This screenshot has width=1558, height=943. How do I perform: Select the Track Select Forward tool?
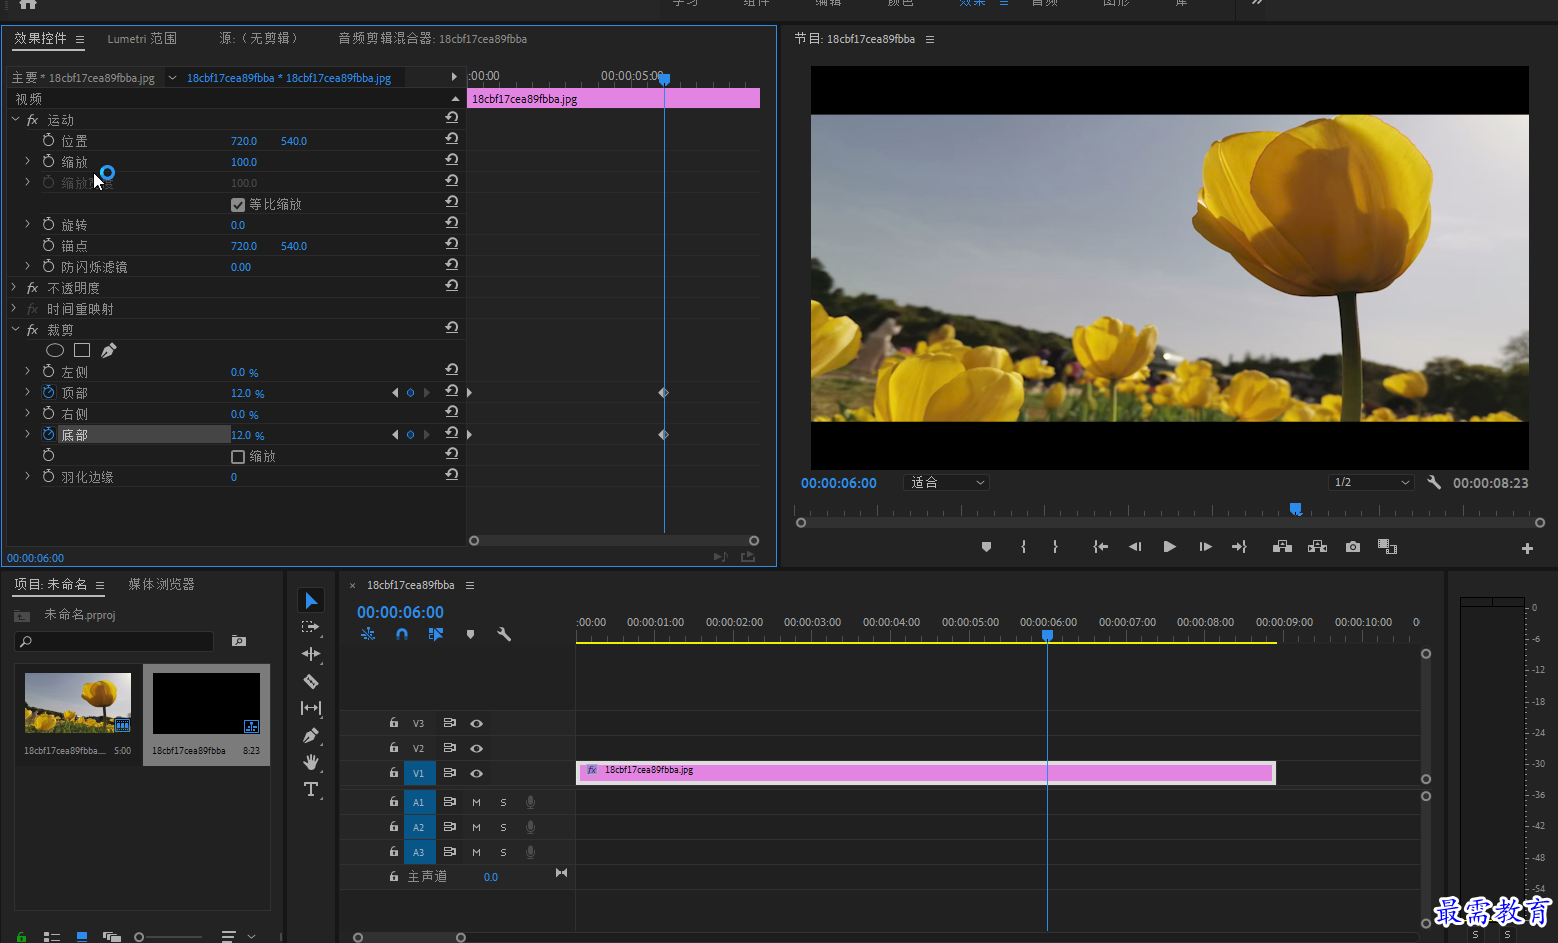pos(311,627)
